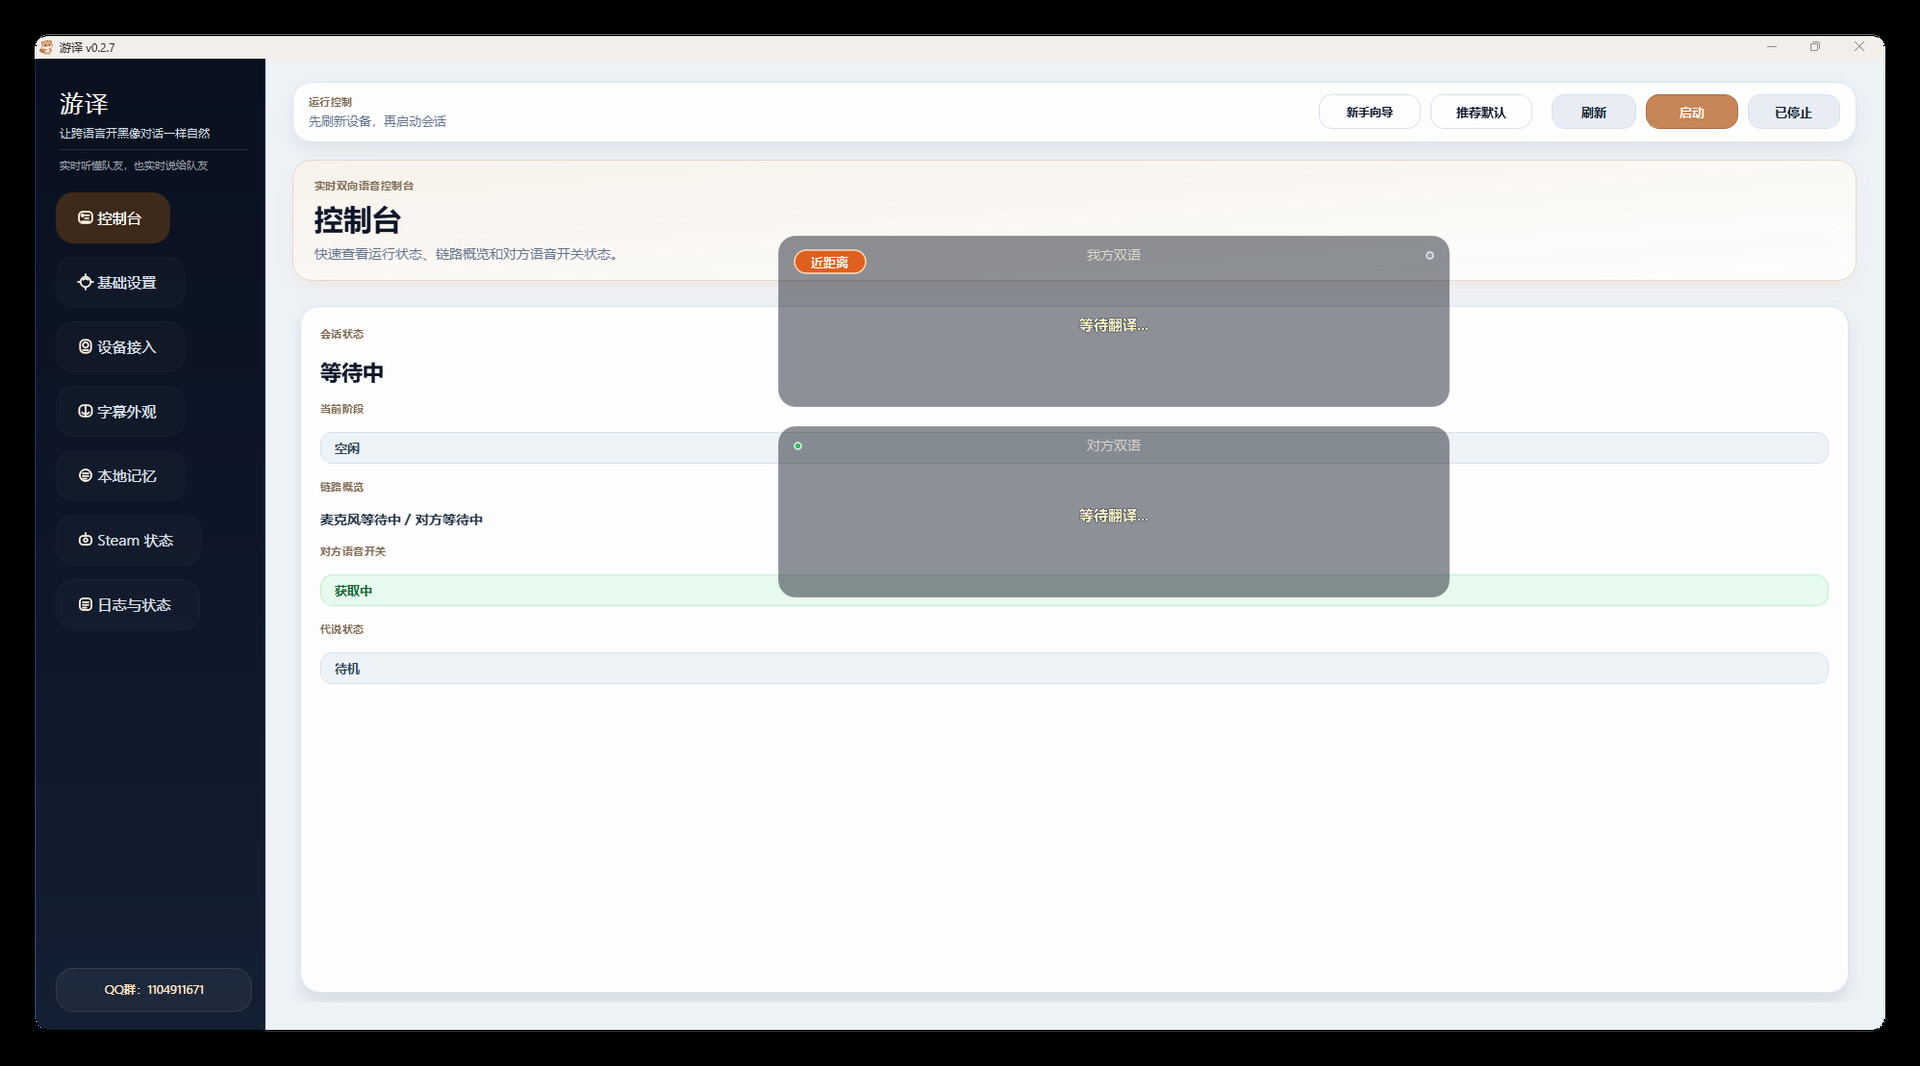Click the 刷新 button
1920x1066 pixels.
point(1593,112)
